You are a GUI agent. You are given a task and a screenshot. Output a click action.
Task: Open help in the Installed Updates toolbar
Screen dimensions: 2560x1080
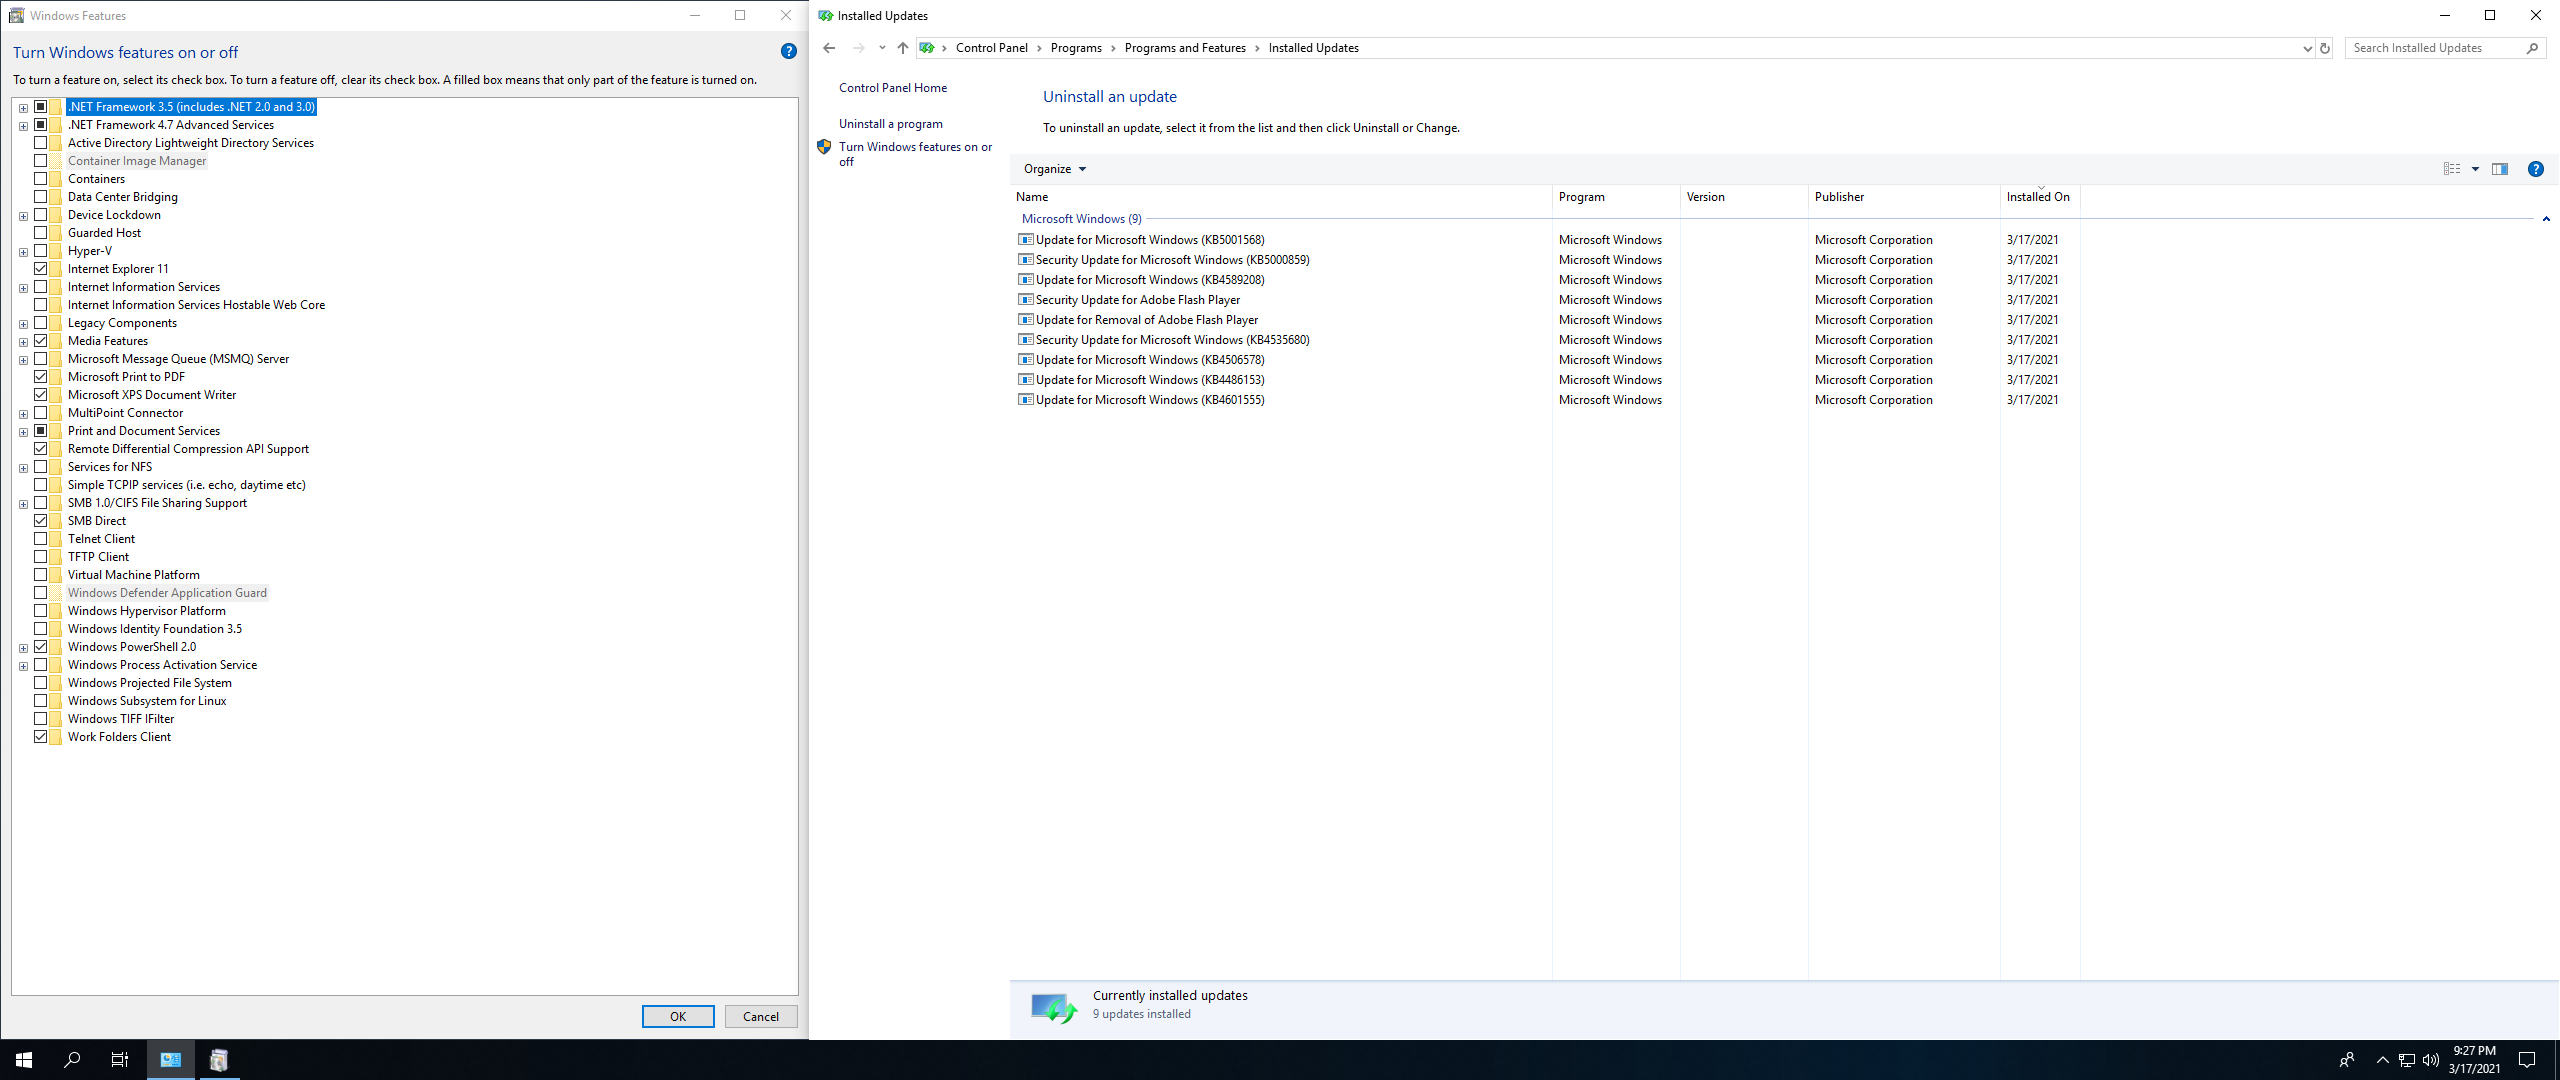(2536, 169)
